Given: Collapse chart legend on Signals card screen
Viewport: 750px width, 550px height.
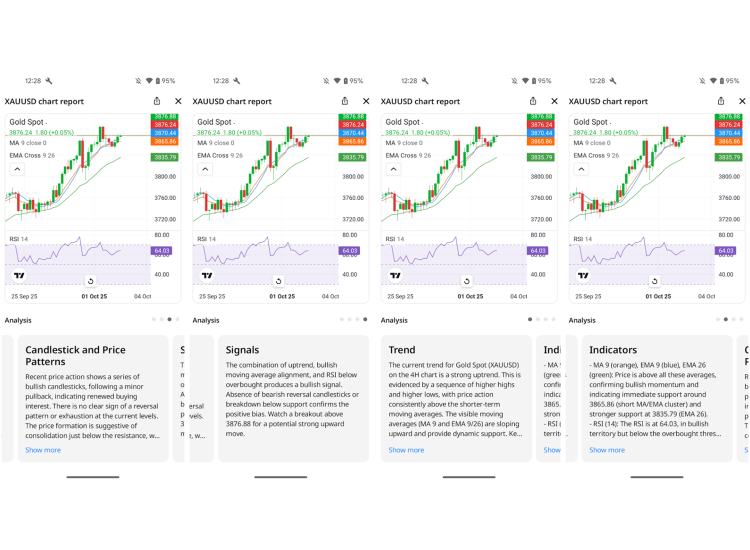Looking at the screenshot, I should pos(205,170).
